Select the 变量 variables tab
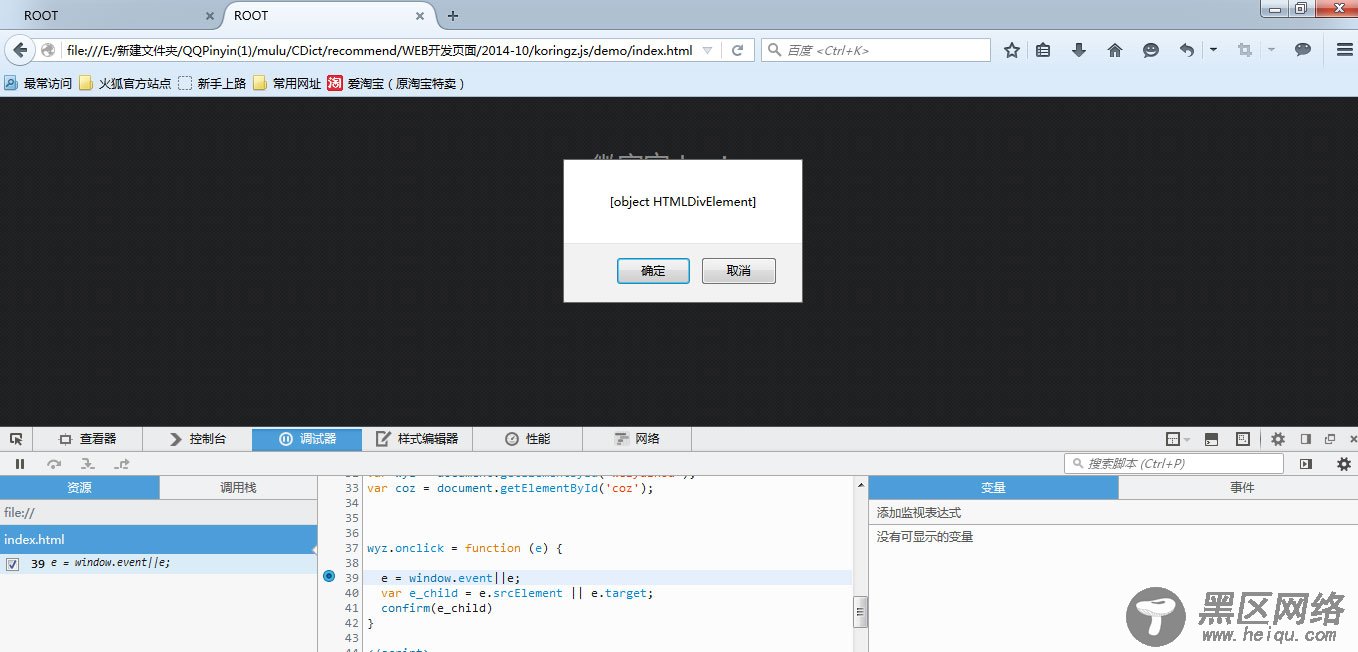Screen dimensions: 1358x652 [993, 488]
